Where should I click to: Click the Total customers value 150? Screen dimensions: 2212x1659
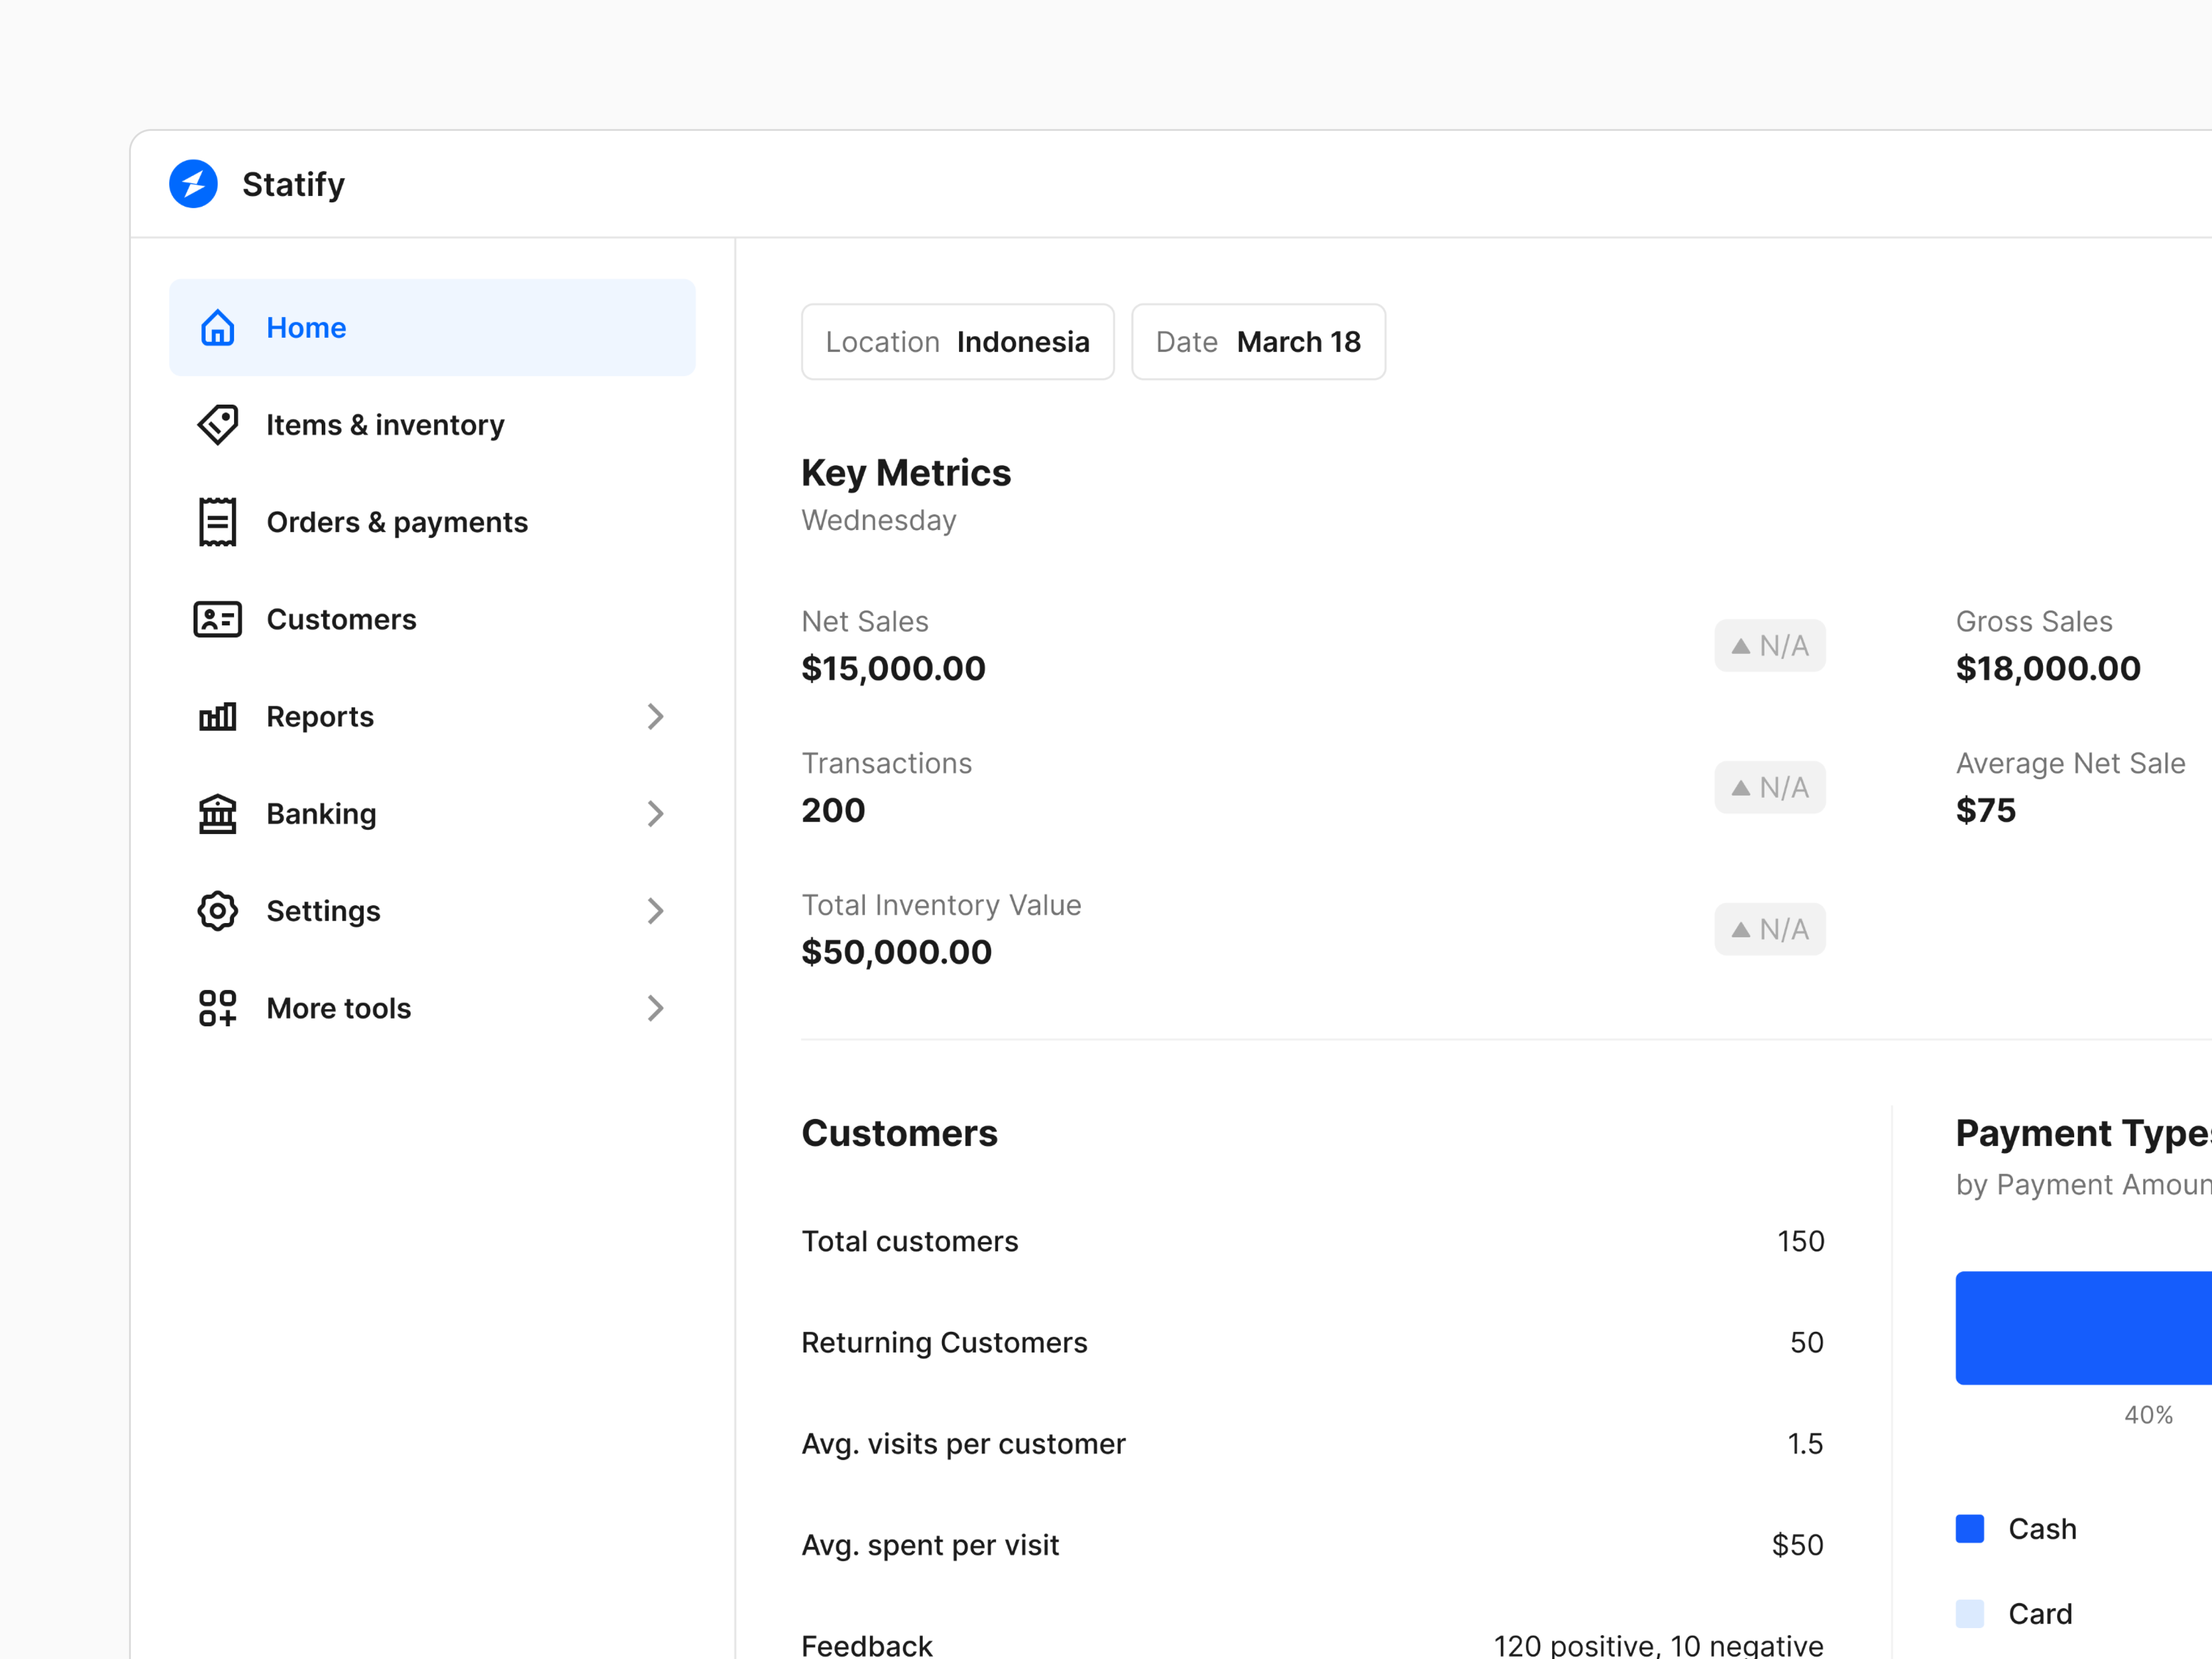(1801, 1241)
